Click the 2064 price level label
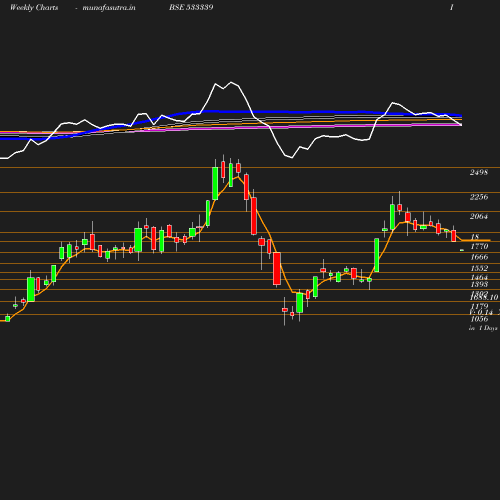Image resolution: width=500 pixels, height=500 pixels. [x=479, y=216]
